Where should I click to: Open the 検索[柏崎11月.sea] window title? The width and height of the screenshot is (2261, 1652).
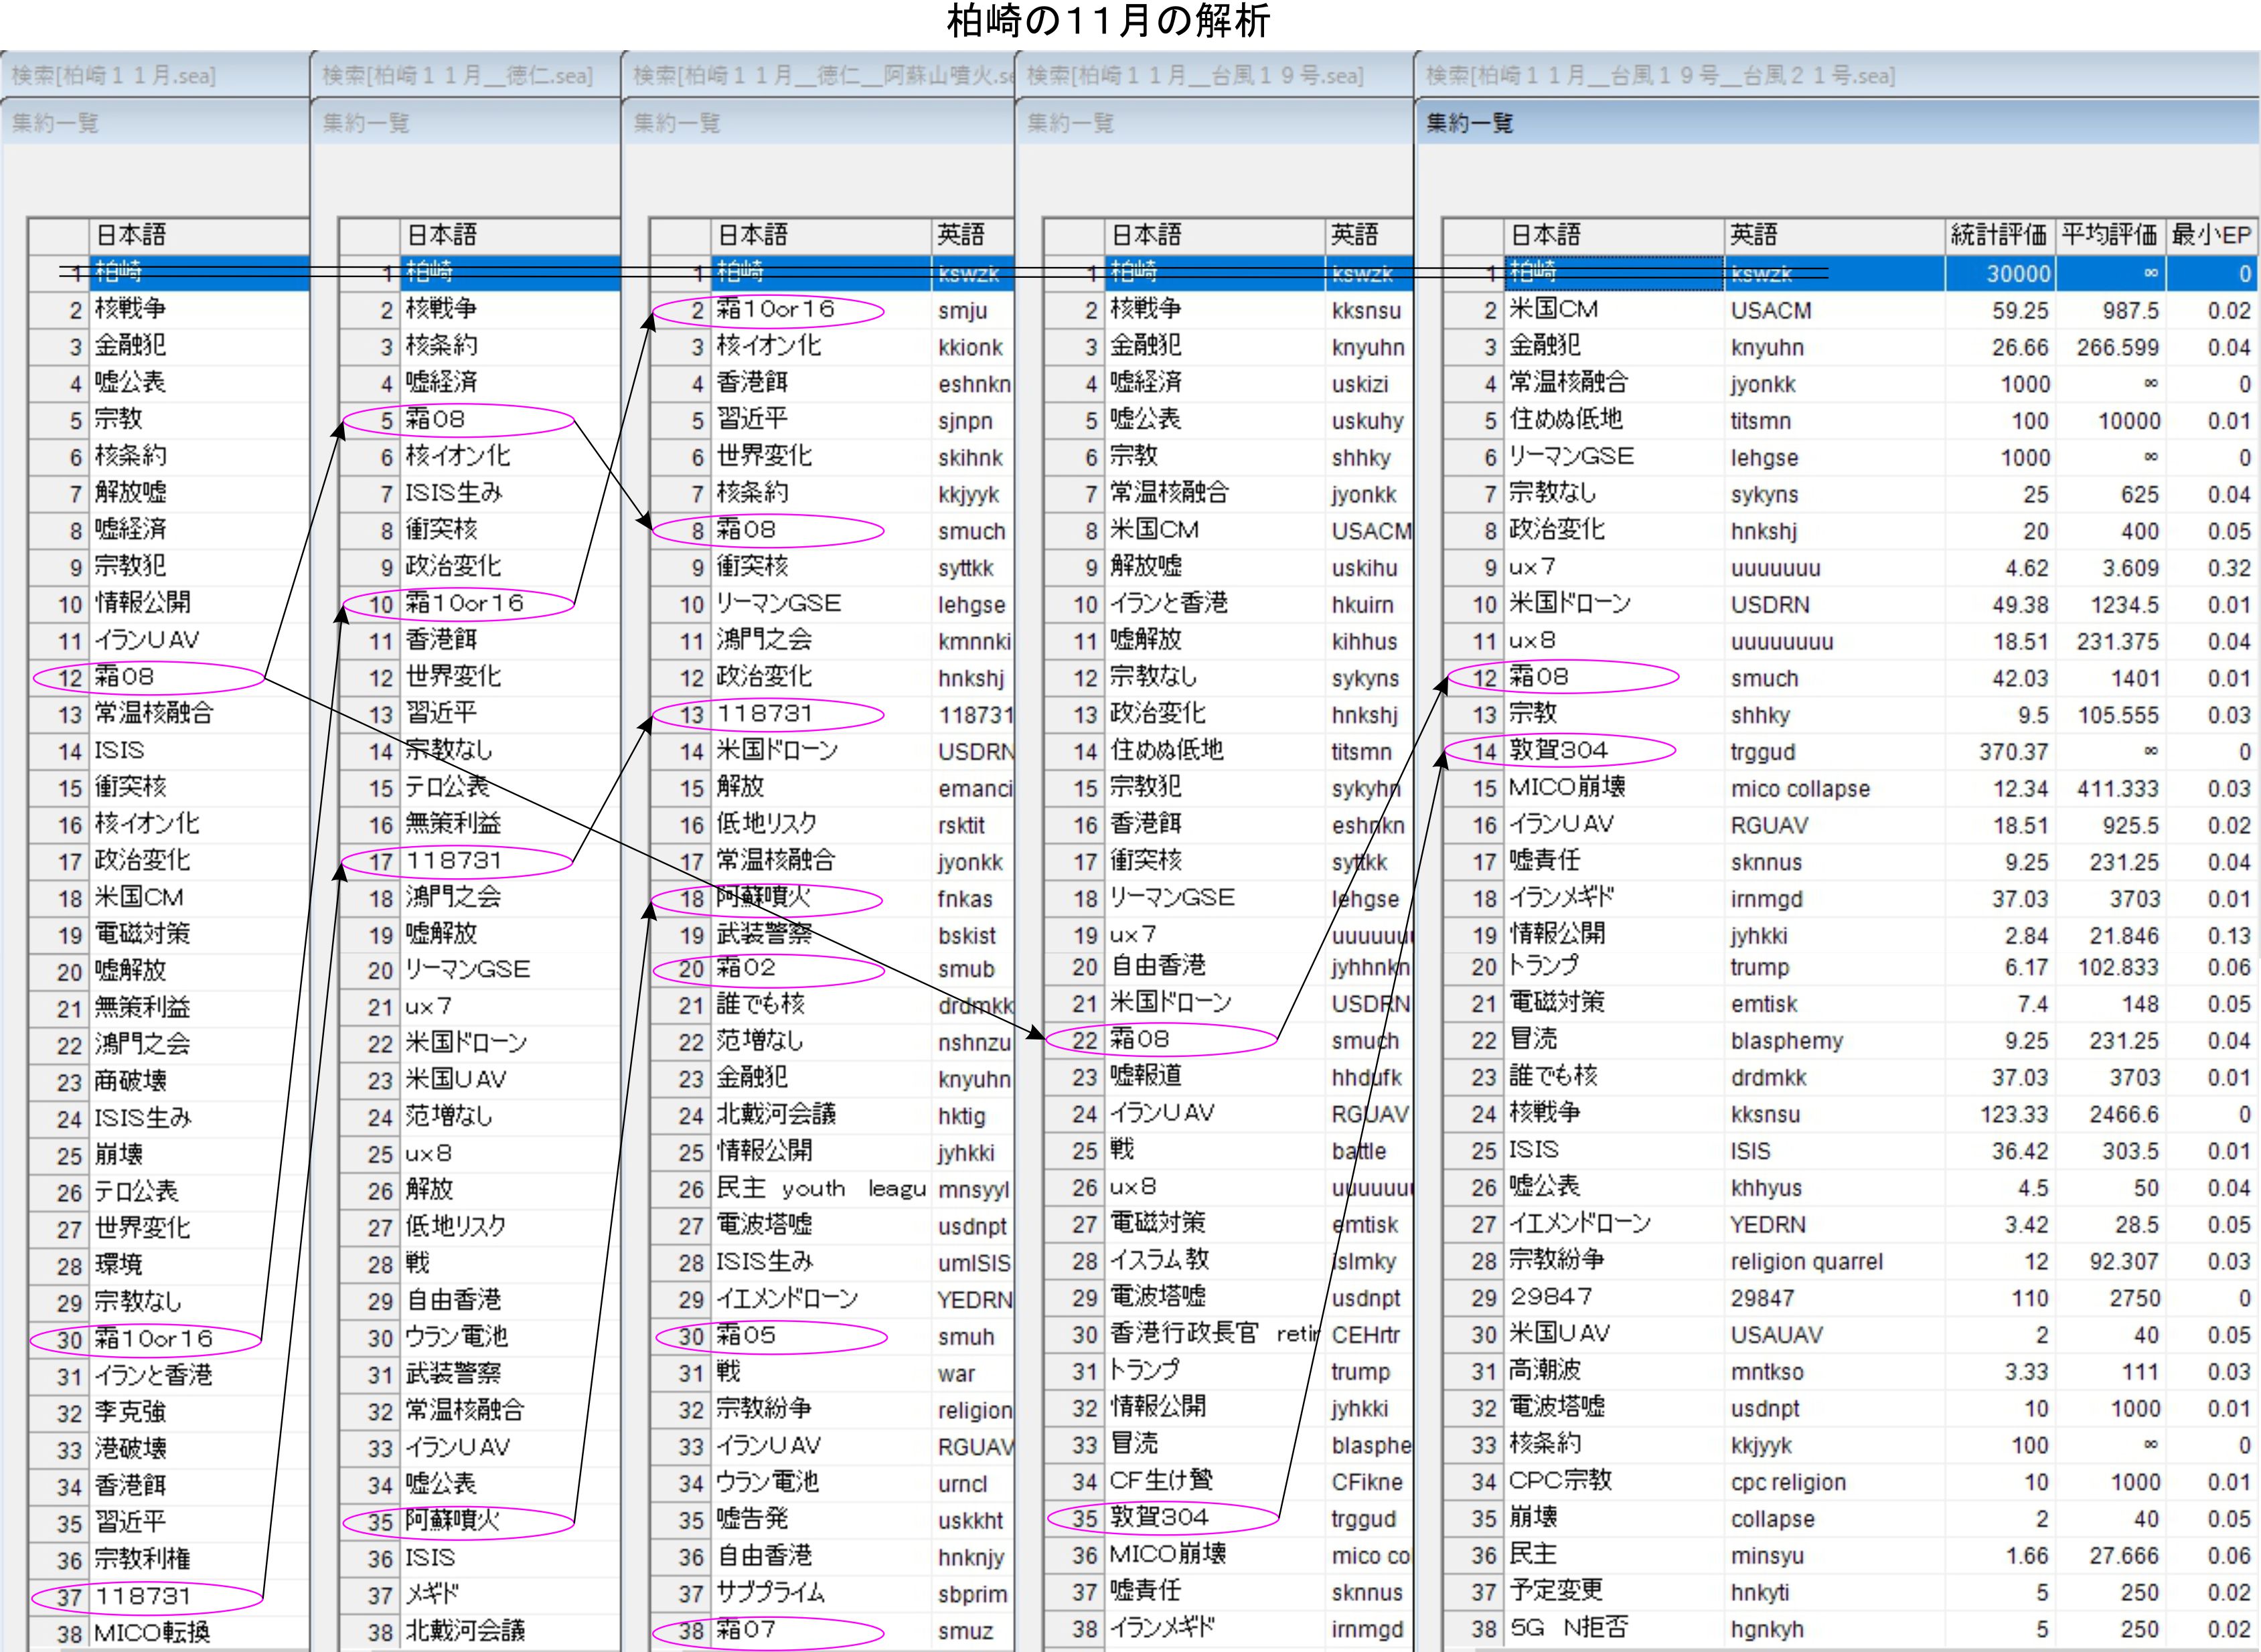click(113, 75)
